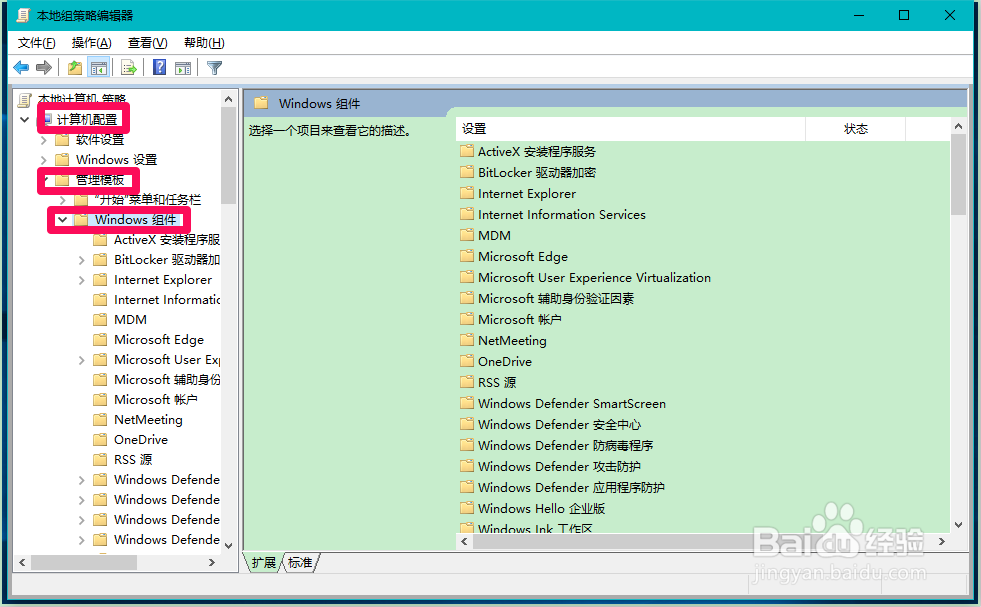
Task: Expand the "开始"菜单和任务栏 tree node
Action: 63,200
